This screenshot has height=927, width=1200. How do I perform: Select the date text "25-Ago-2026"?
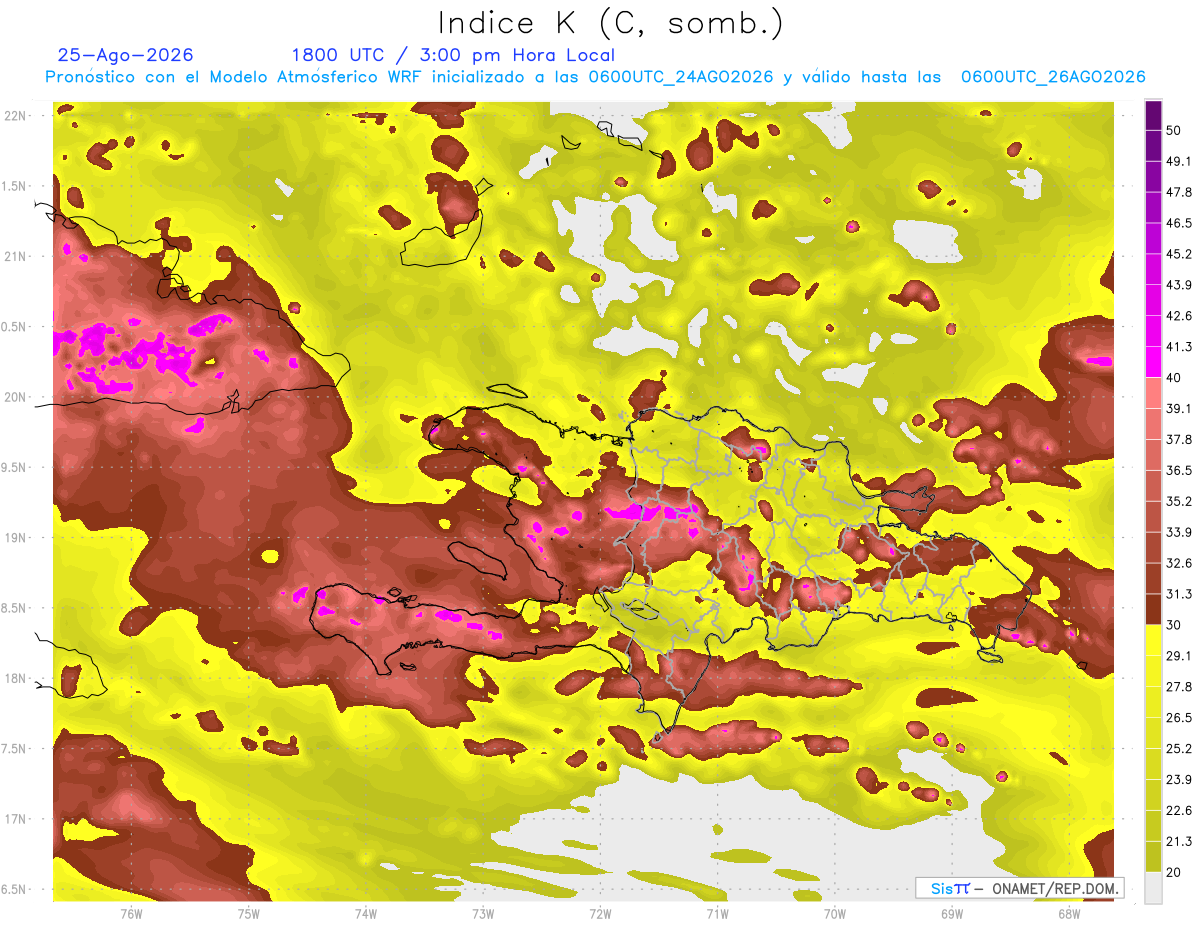coord(126,55)
